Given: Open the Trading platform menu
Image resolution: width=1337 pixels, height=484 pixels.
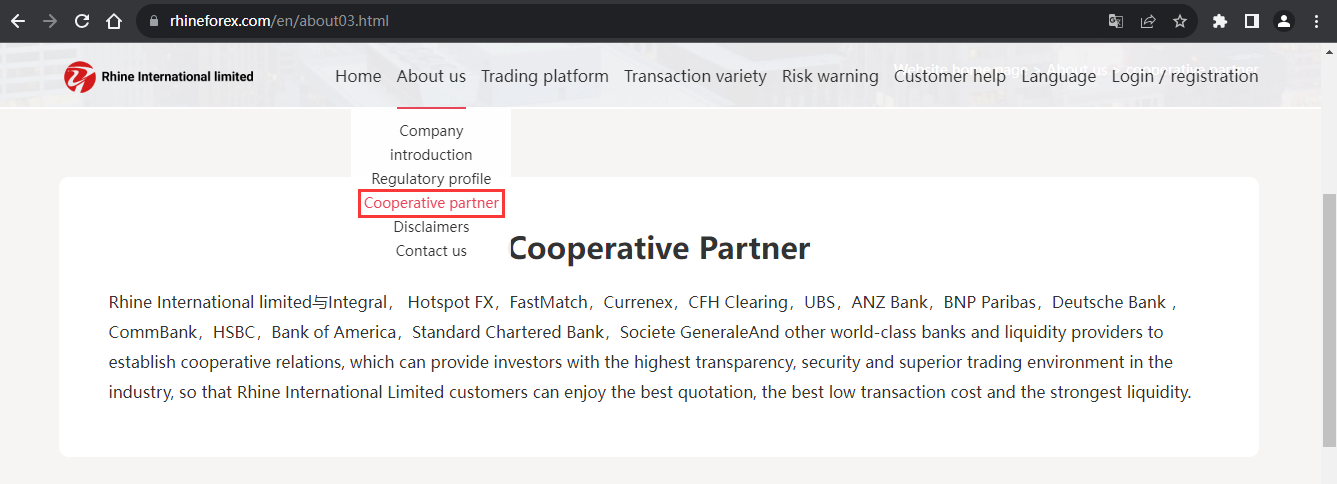Looking at the screenshot, I should click(545, 76).
